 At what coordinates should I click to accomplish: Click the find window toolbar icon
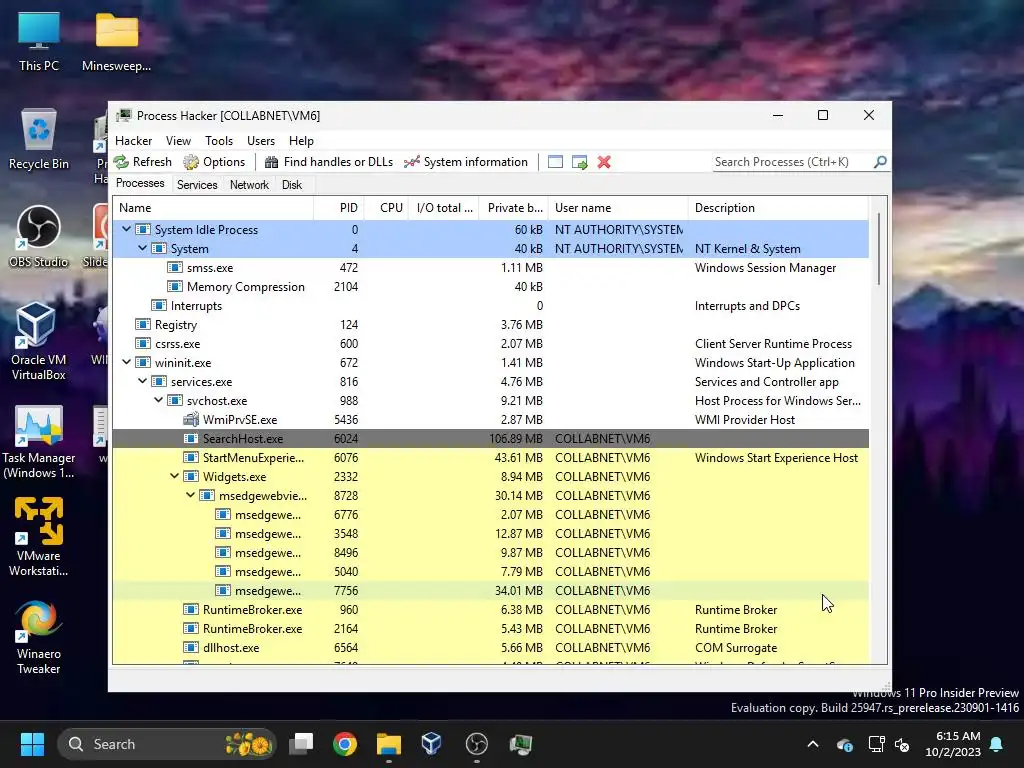[555, 162]
